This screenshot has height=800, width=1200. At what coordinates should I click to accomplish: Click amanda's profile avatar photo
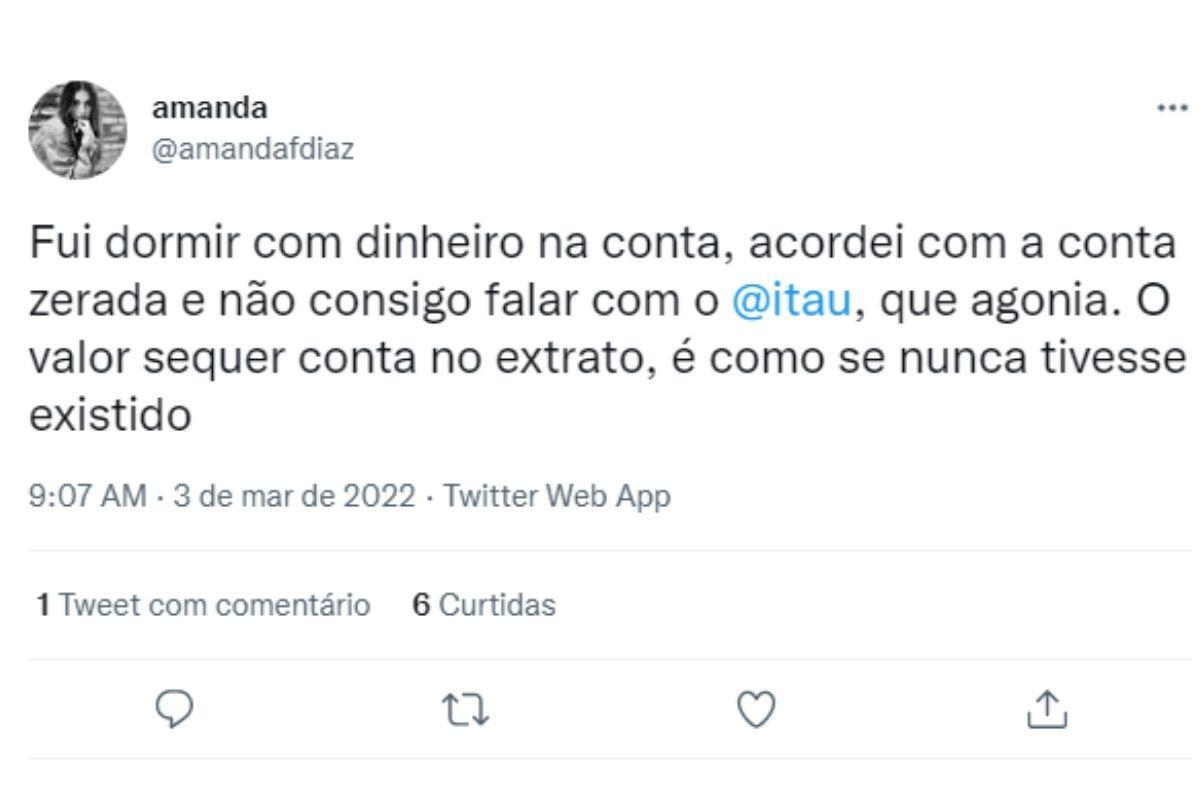(x=78, y=130)
